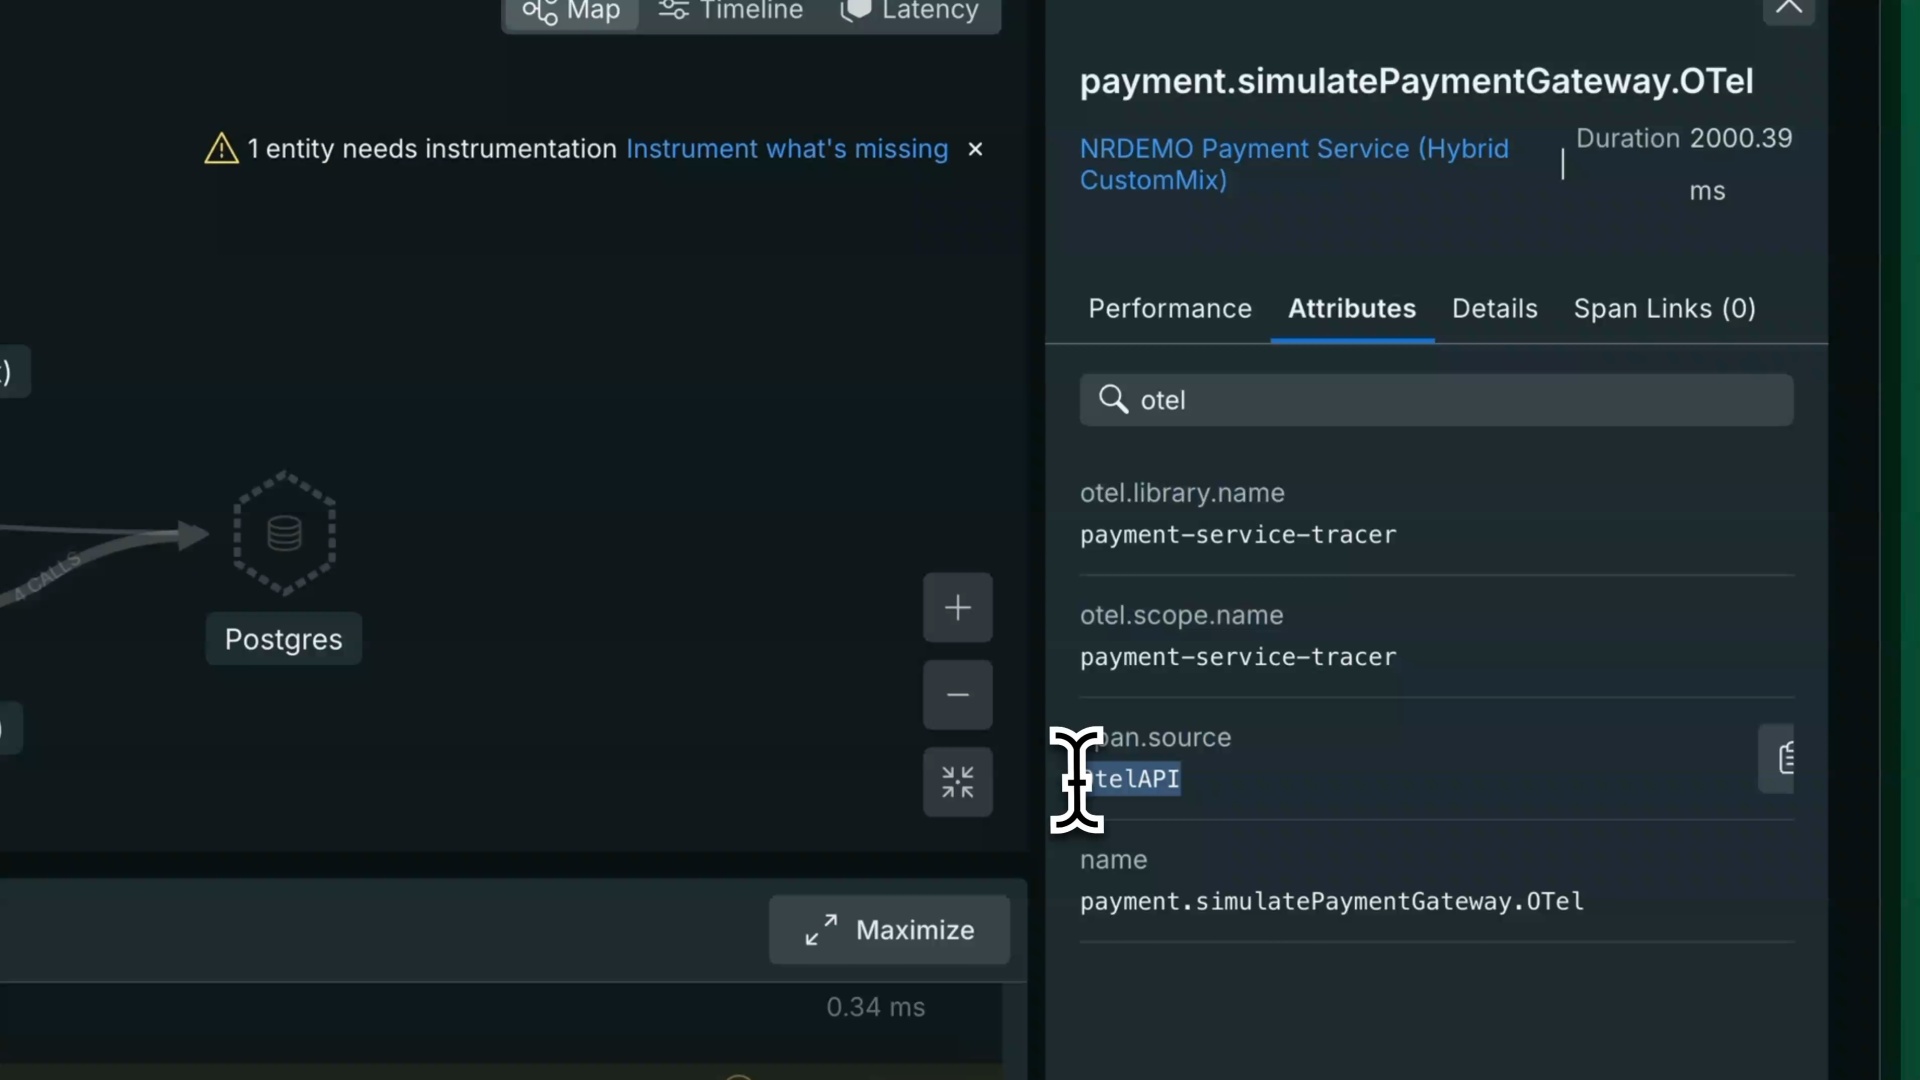Click the Maximize button
The height and width of the screenshot is (1080, 1920).
coord(889,930)
